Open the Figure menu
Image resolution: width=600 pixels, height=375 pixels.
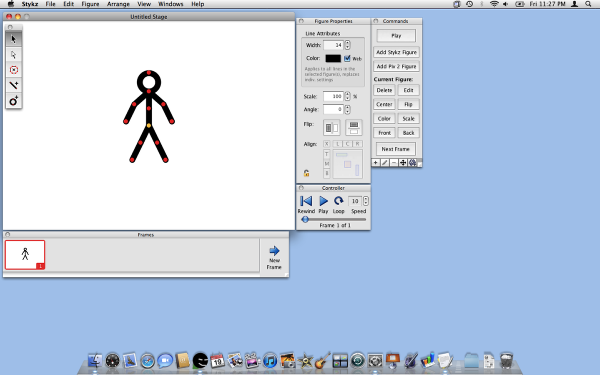pyautogui.click(x=90, y=4)
